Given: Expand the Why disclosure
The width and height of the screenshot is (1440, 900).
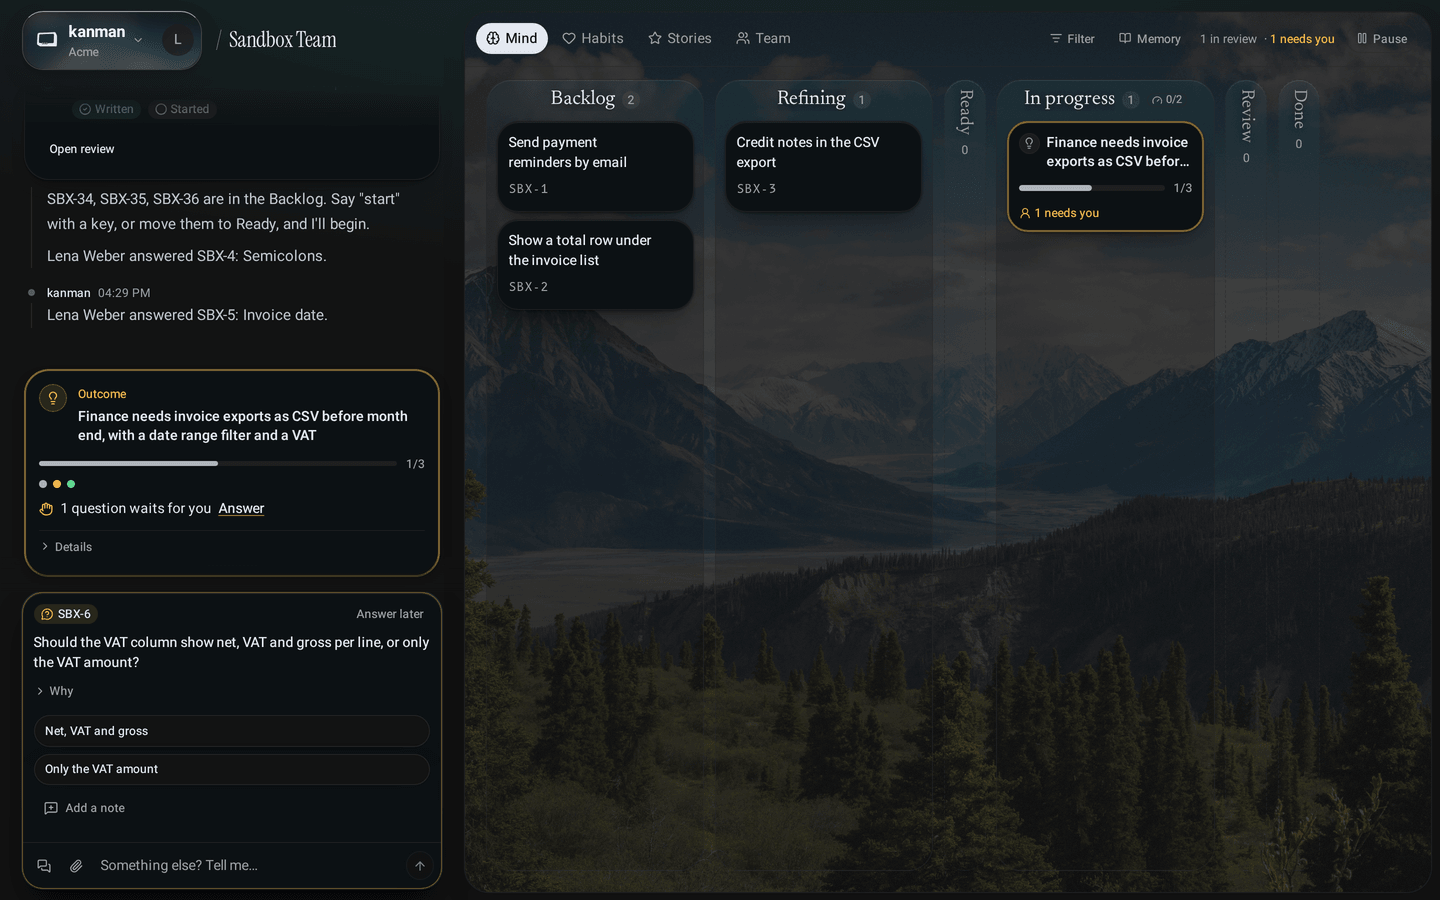Looking at the screenshot, I should click(55, 691).
